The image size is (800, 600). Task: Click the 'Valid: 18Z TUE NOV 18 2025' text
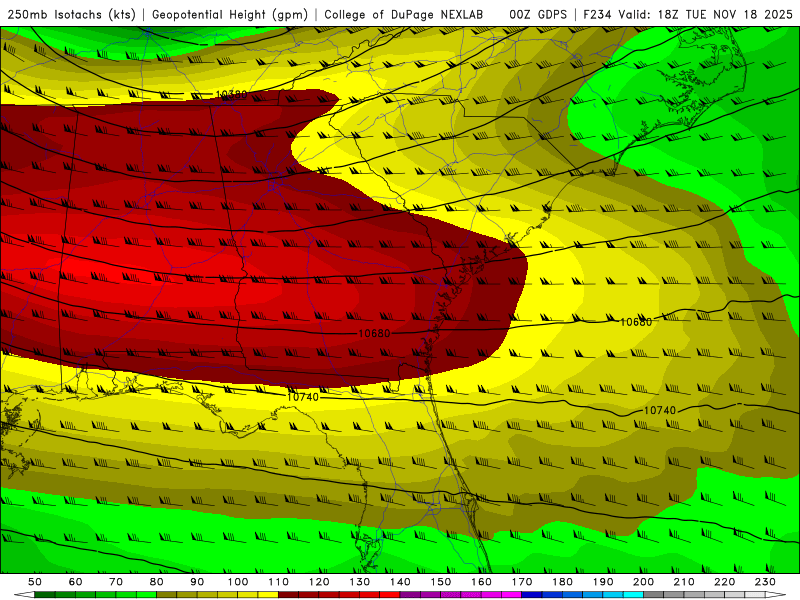706,14
